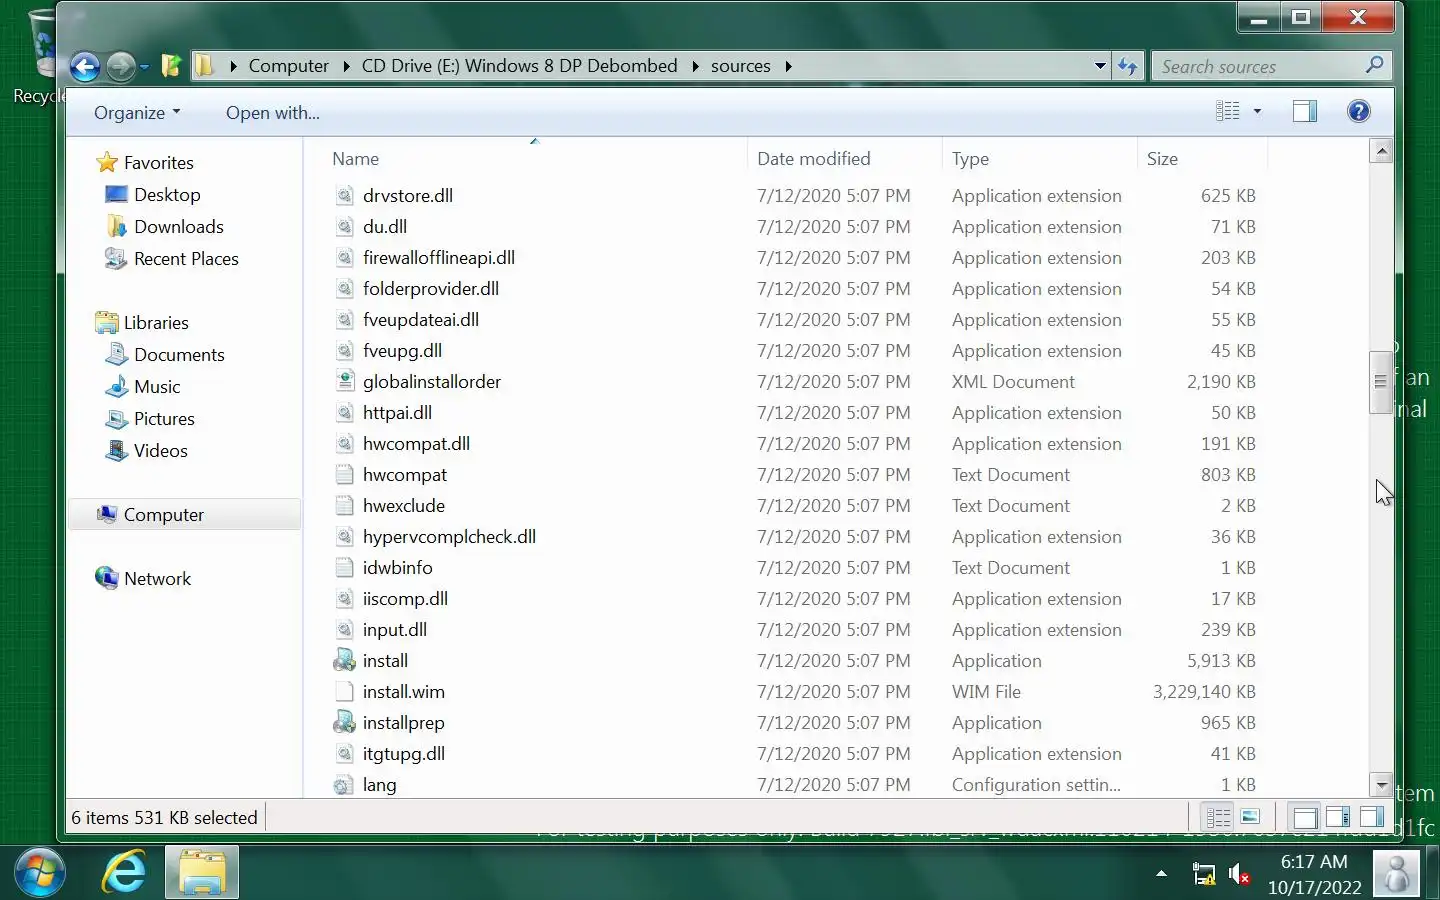Select the drvstore.dll file icon

click(344, 195)
